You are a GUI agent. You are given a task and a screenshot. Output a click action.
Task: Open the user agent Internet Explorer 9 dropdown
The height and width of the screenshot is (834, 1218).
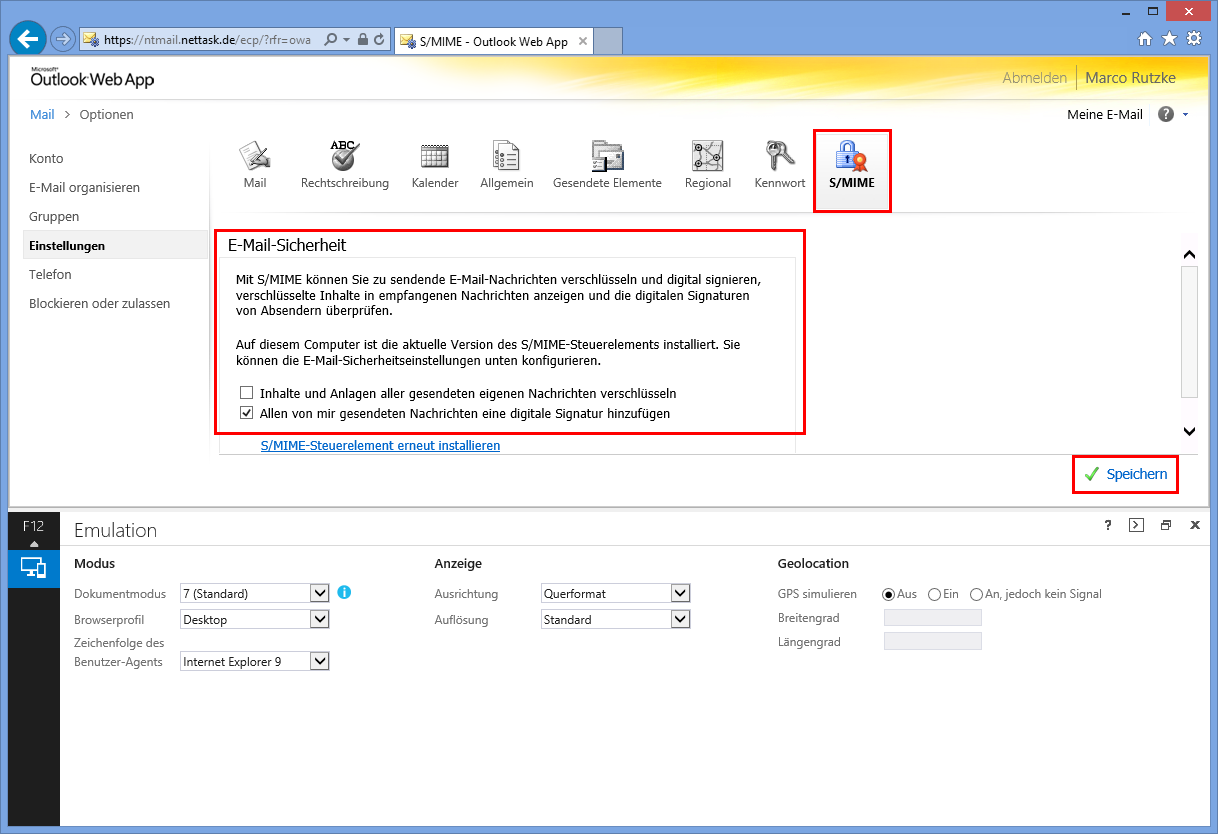coord(255,661)
